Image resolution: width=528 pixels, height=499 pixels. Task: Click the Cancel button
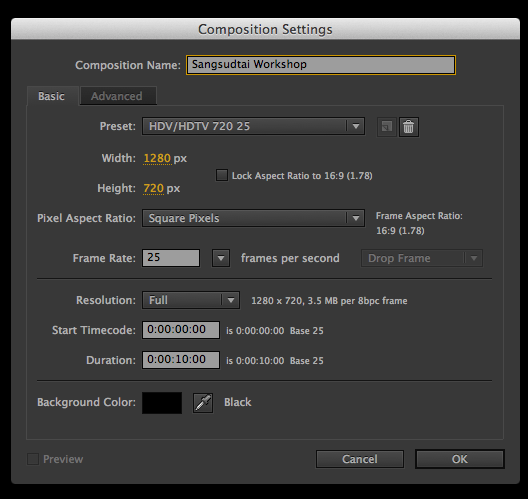tap(360, 459)
